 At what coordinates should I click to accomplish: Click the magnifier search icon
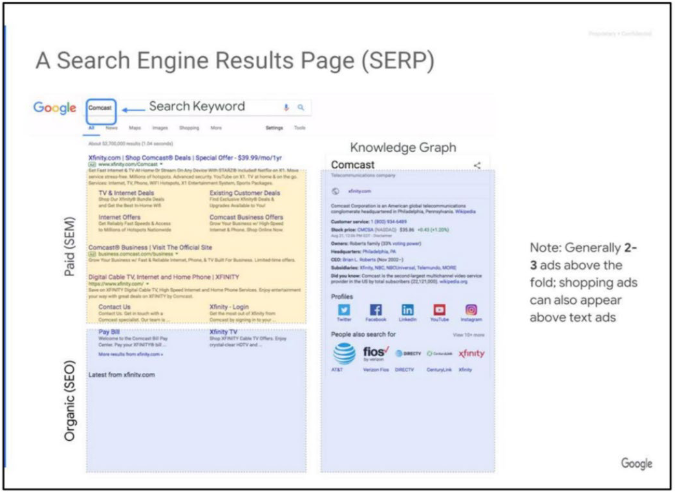point(300,107)
